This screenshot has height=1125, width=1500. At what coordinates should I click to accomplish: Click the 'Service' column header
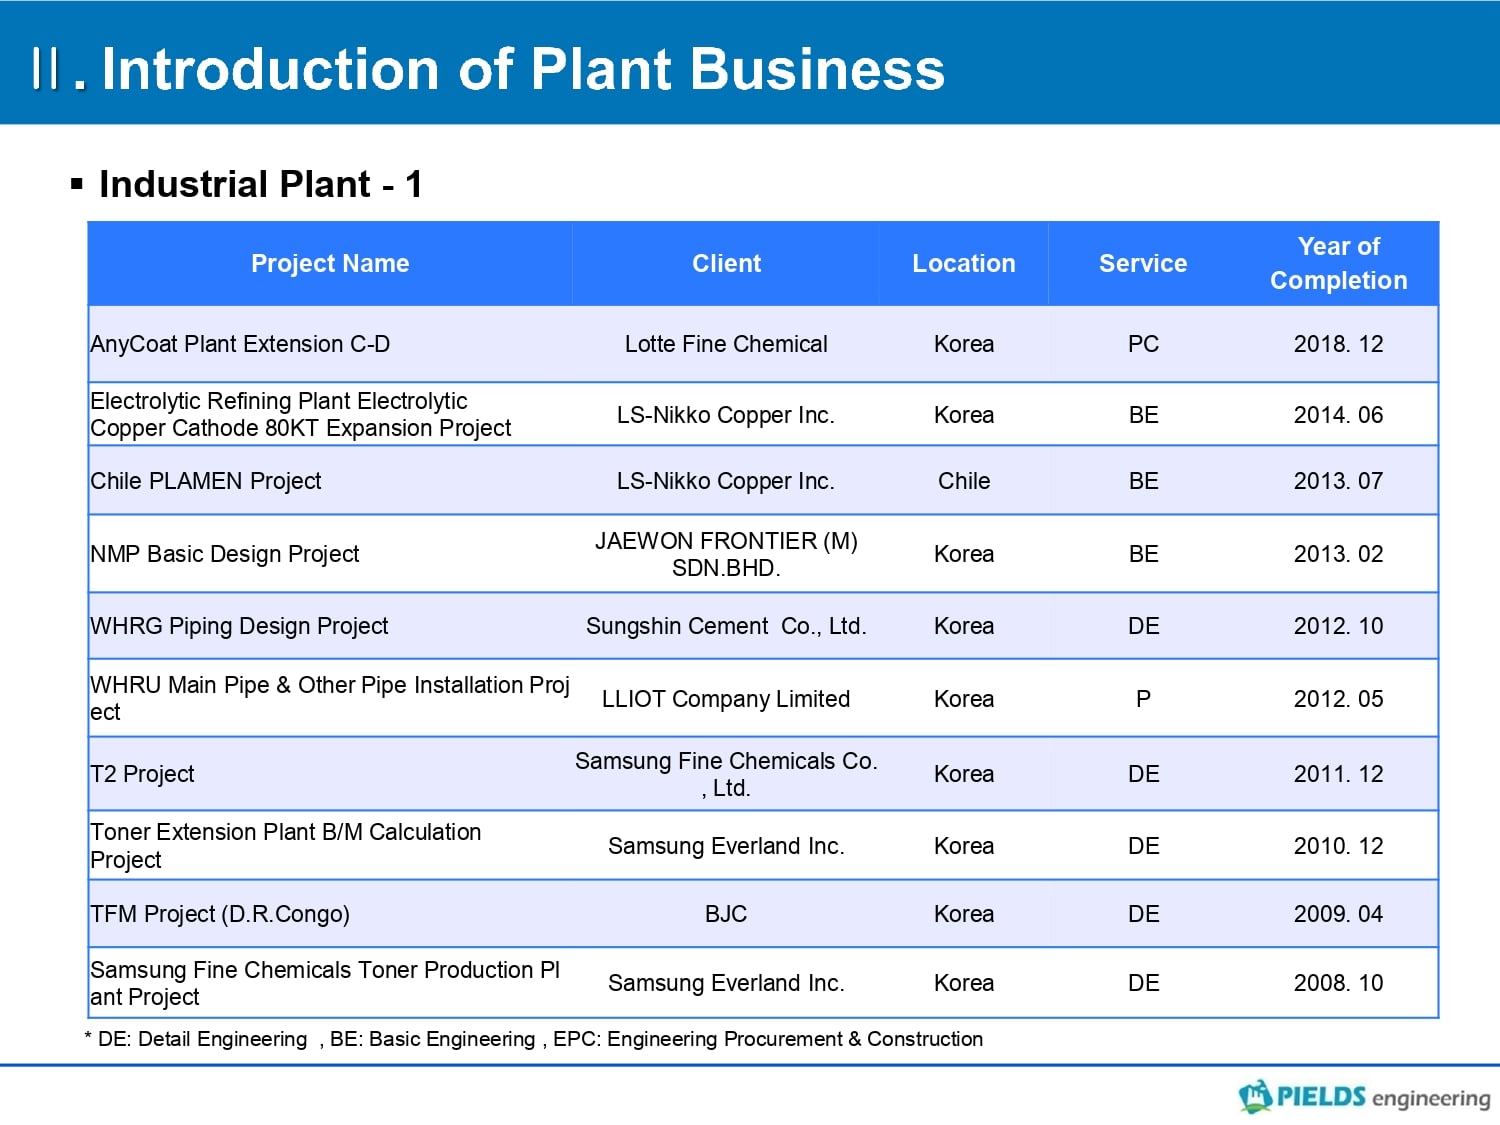click(1143, 264)
